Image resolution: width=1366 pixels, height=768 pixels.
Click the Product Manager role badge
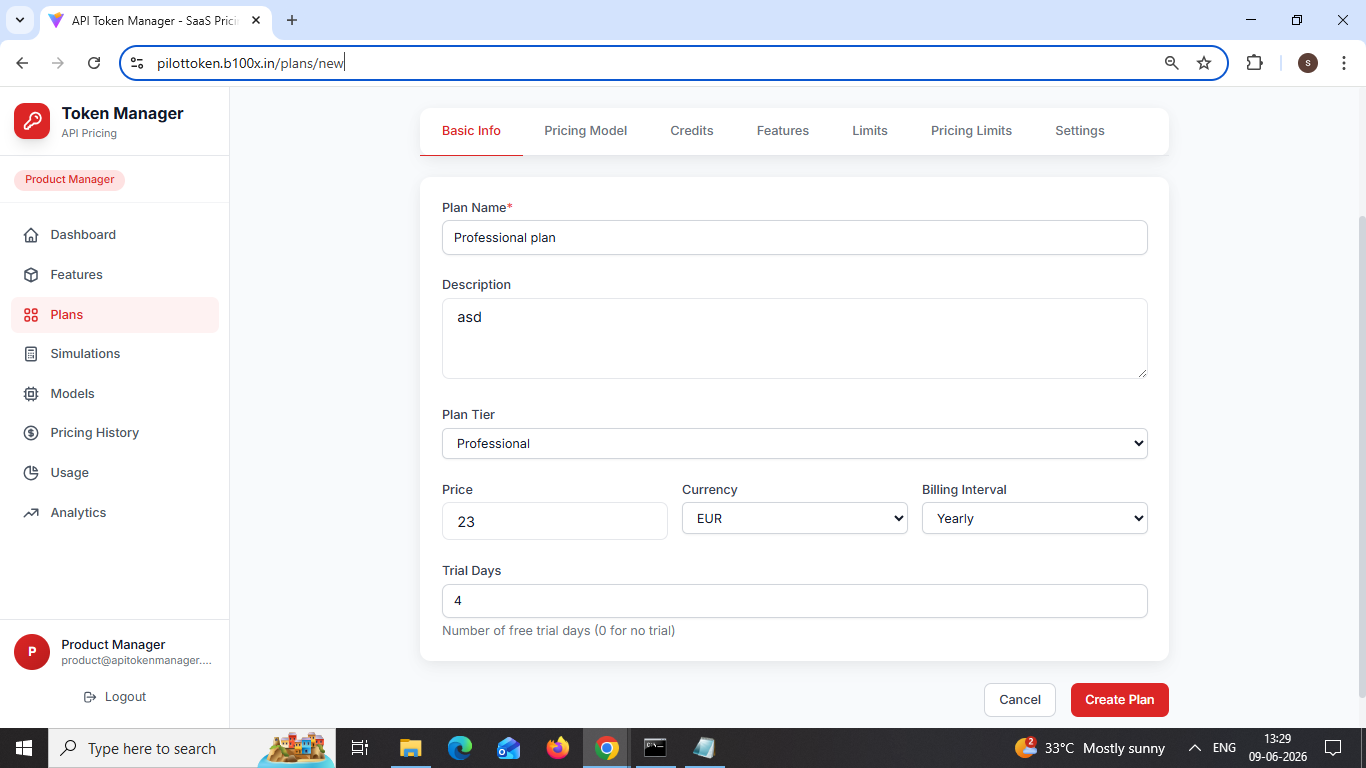point(69,180)
